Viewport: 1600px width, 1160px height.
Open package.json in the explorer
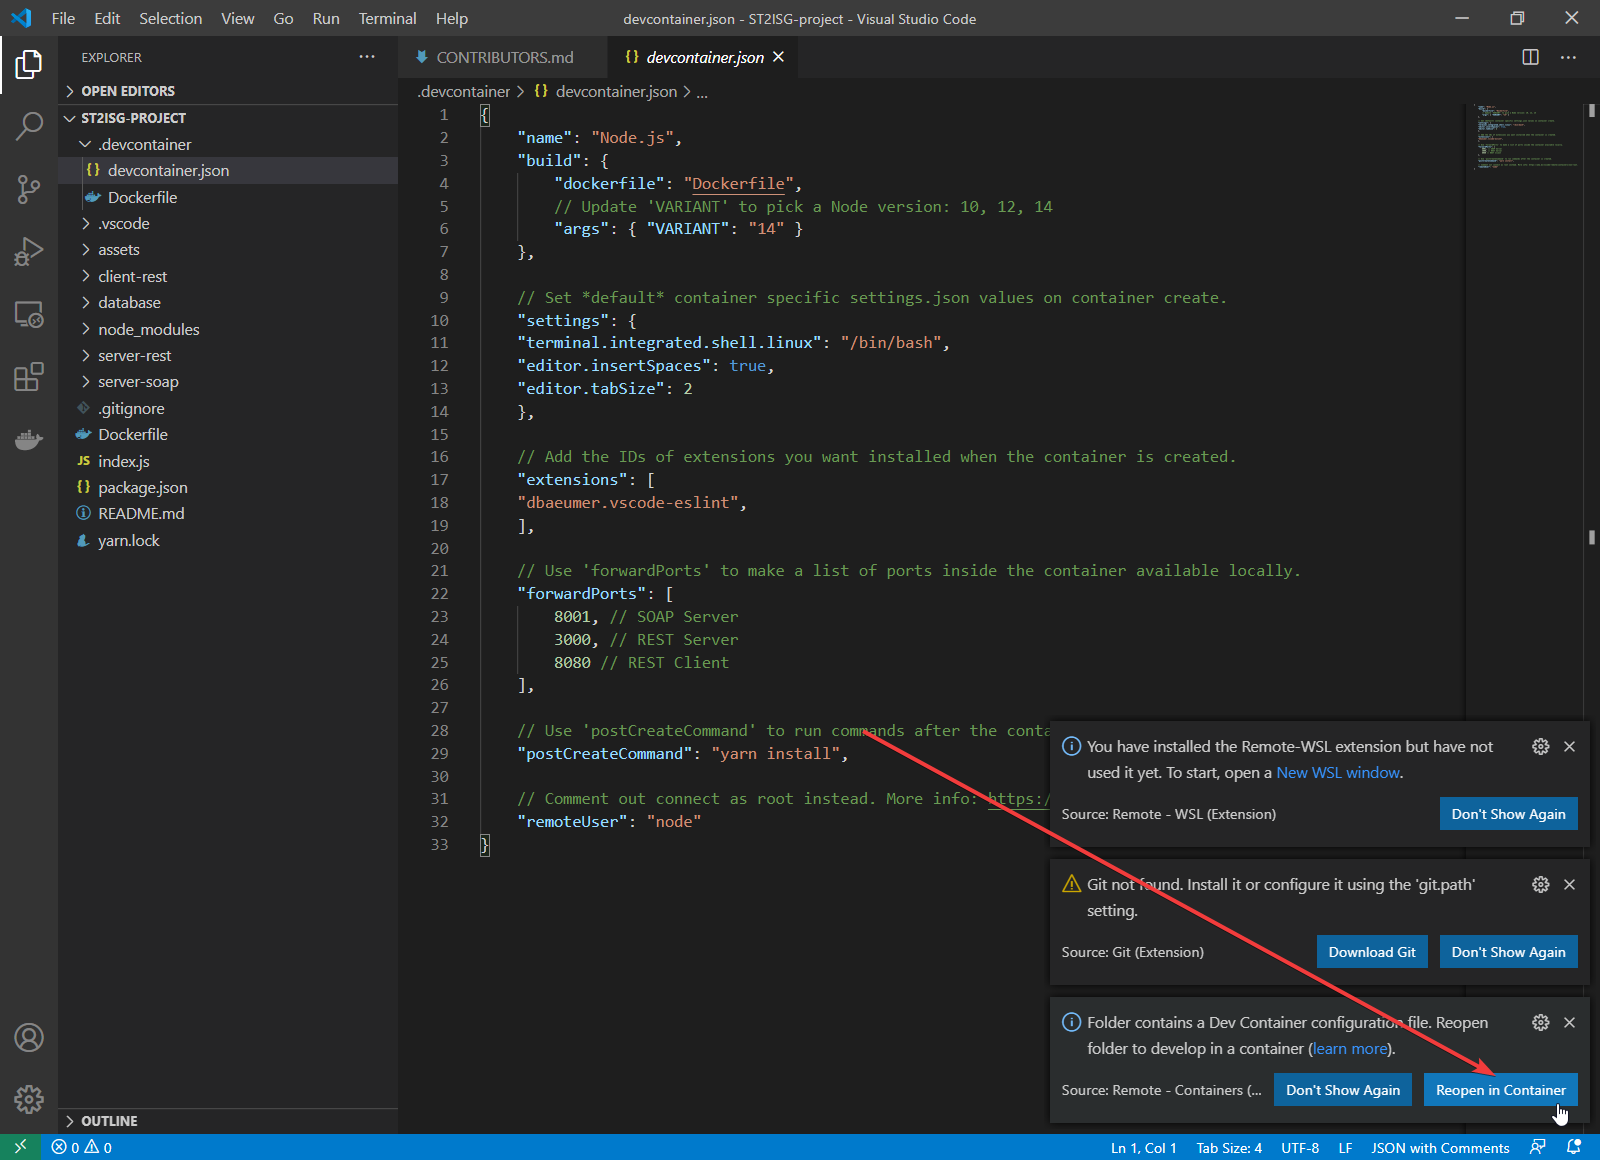[228, 488]
